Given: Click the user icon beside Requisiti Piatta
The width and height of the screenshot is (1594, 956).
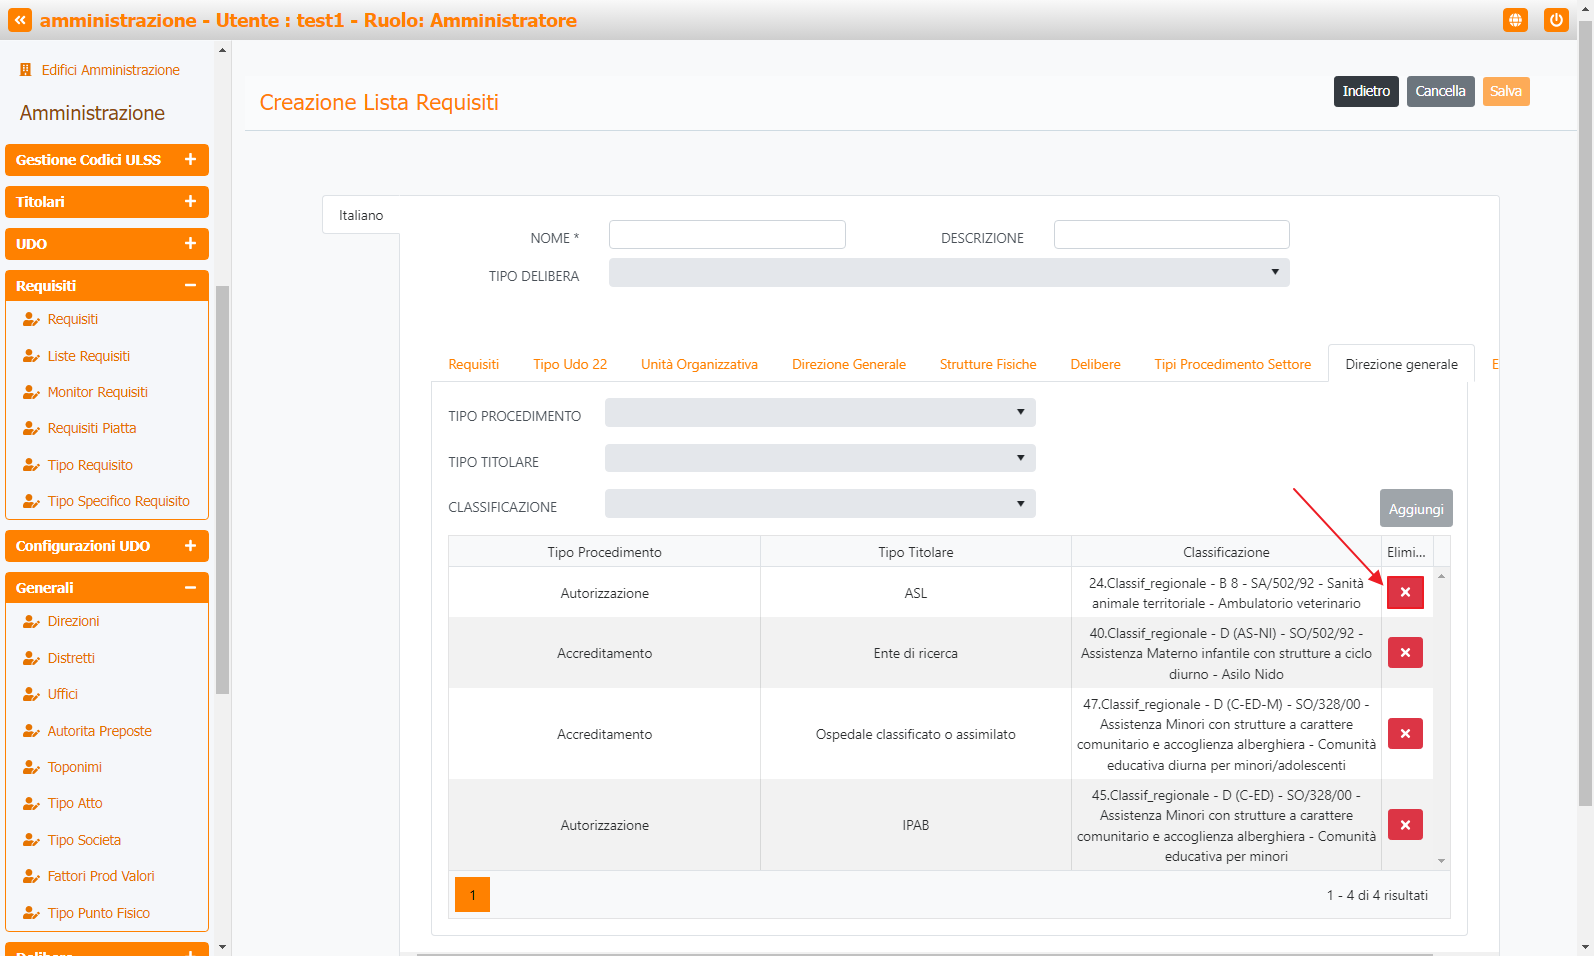Looking at the screenshot, I should [x=31, y=428].
